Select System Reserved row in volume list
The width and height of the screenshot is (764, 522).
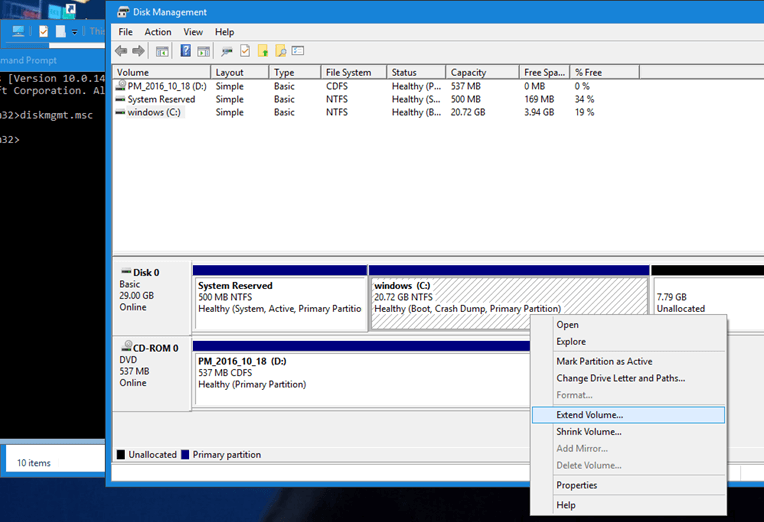coord(161,100)
